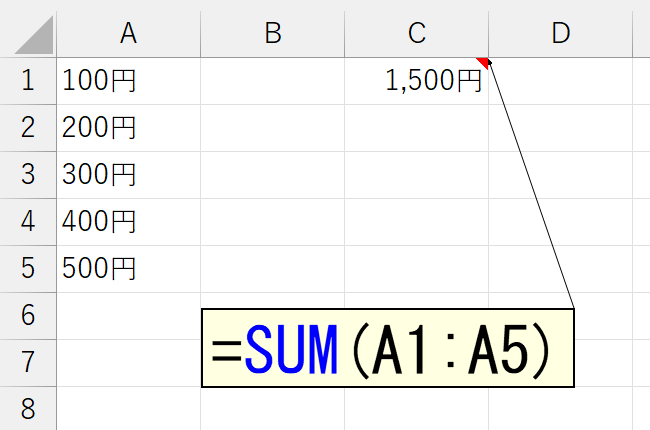Click cell containing 200円
650x430 pixels.
click(129, 128)
